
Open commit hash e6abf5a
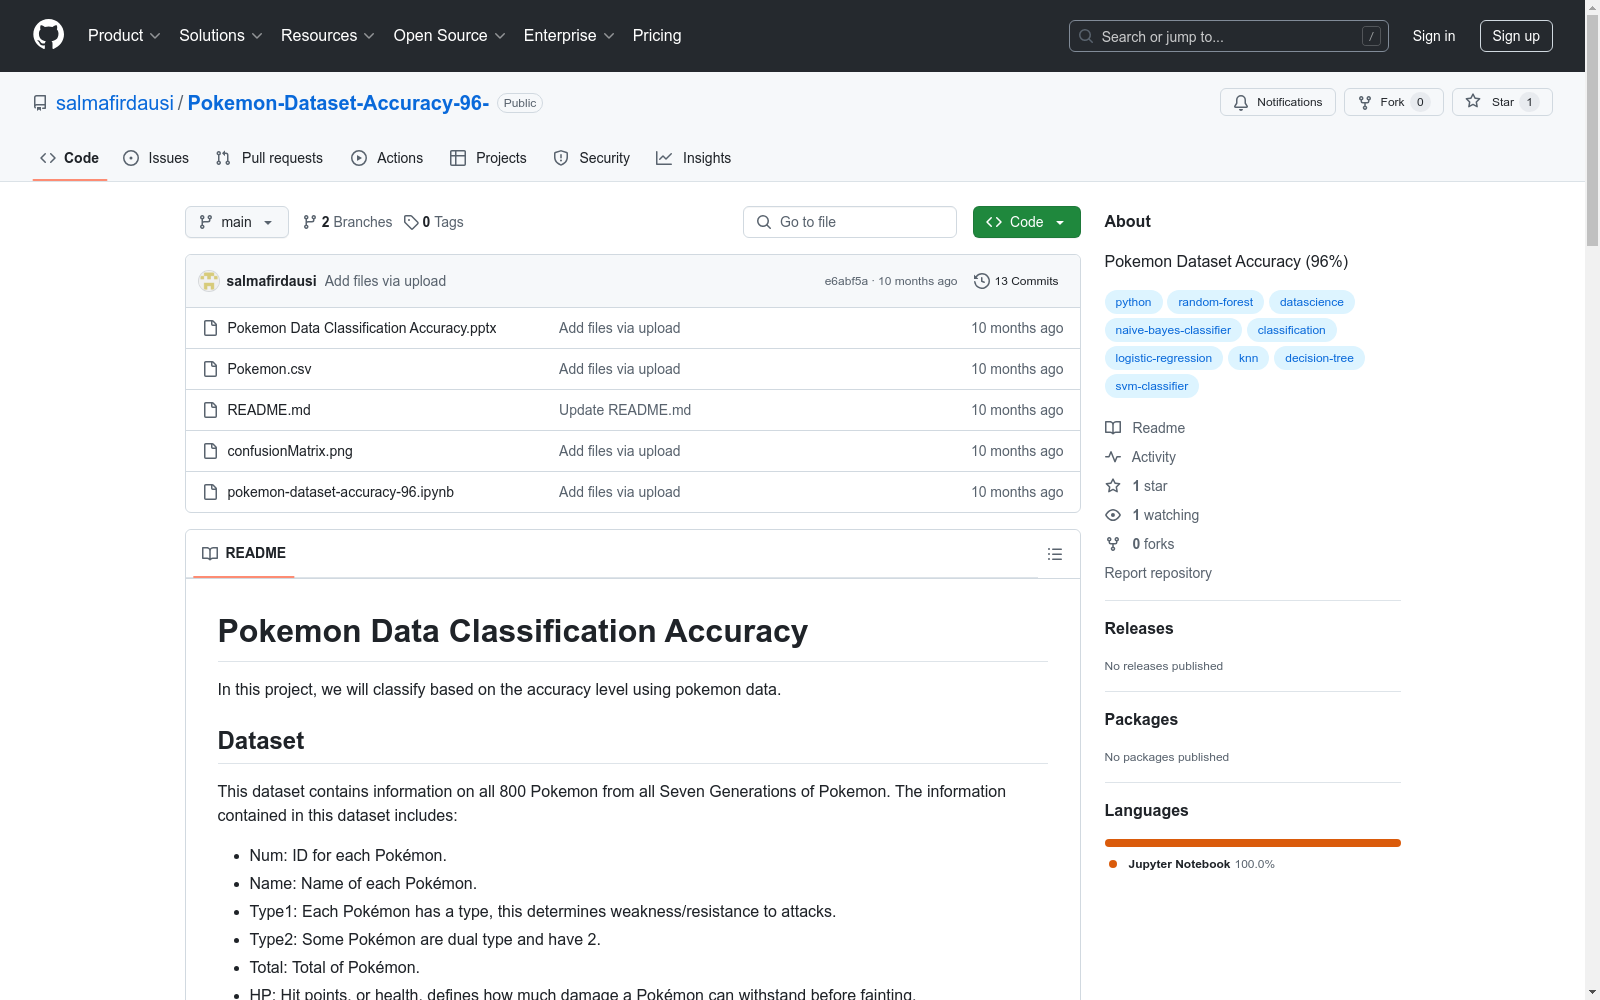846,281
